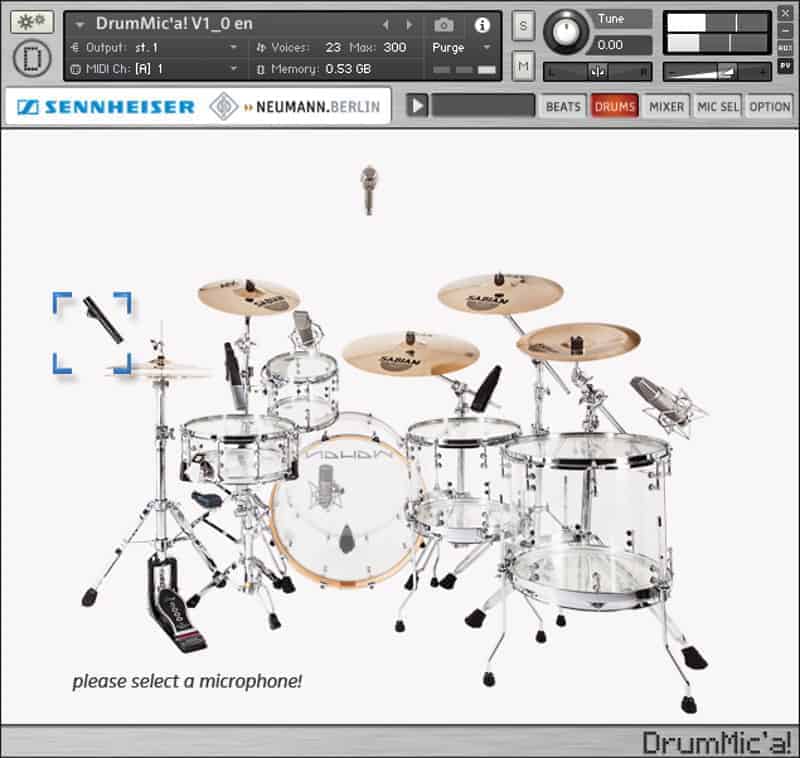Select the highlighted hi-hat microphone
This screenshot has width=800, height=758.
[102, 320]
